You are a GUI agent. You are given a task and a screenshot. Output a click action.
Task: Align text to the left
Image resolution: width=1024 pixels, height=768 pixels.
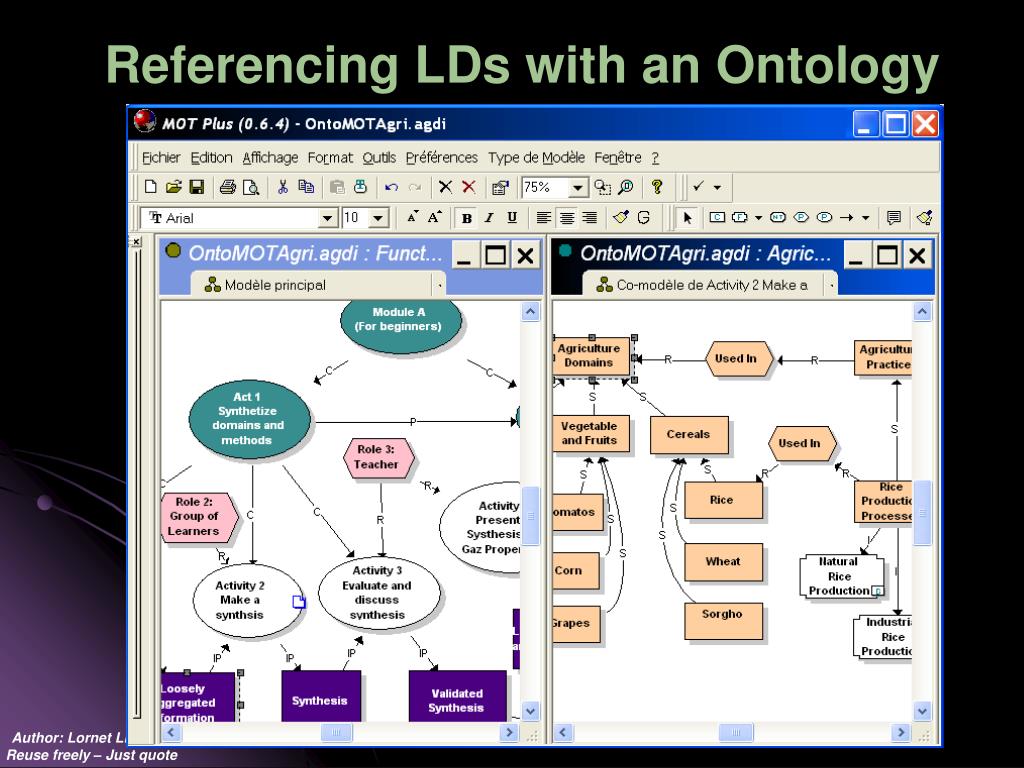pyautogui.click(x=543, y=217)
